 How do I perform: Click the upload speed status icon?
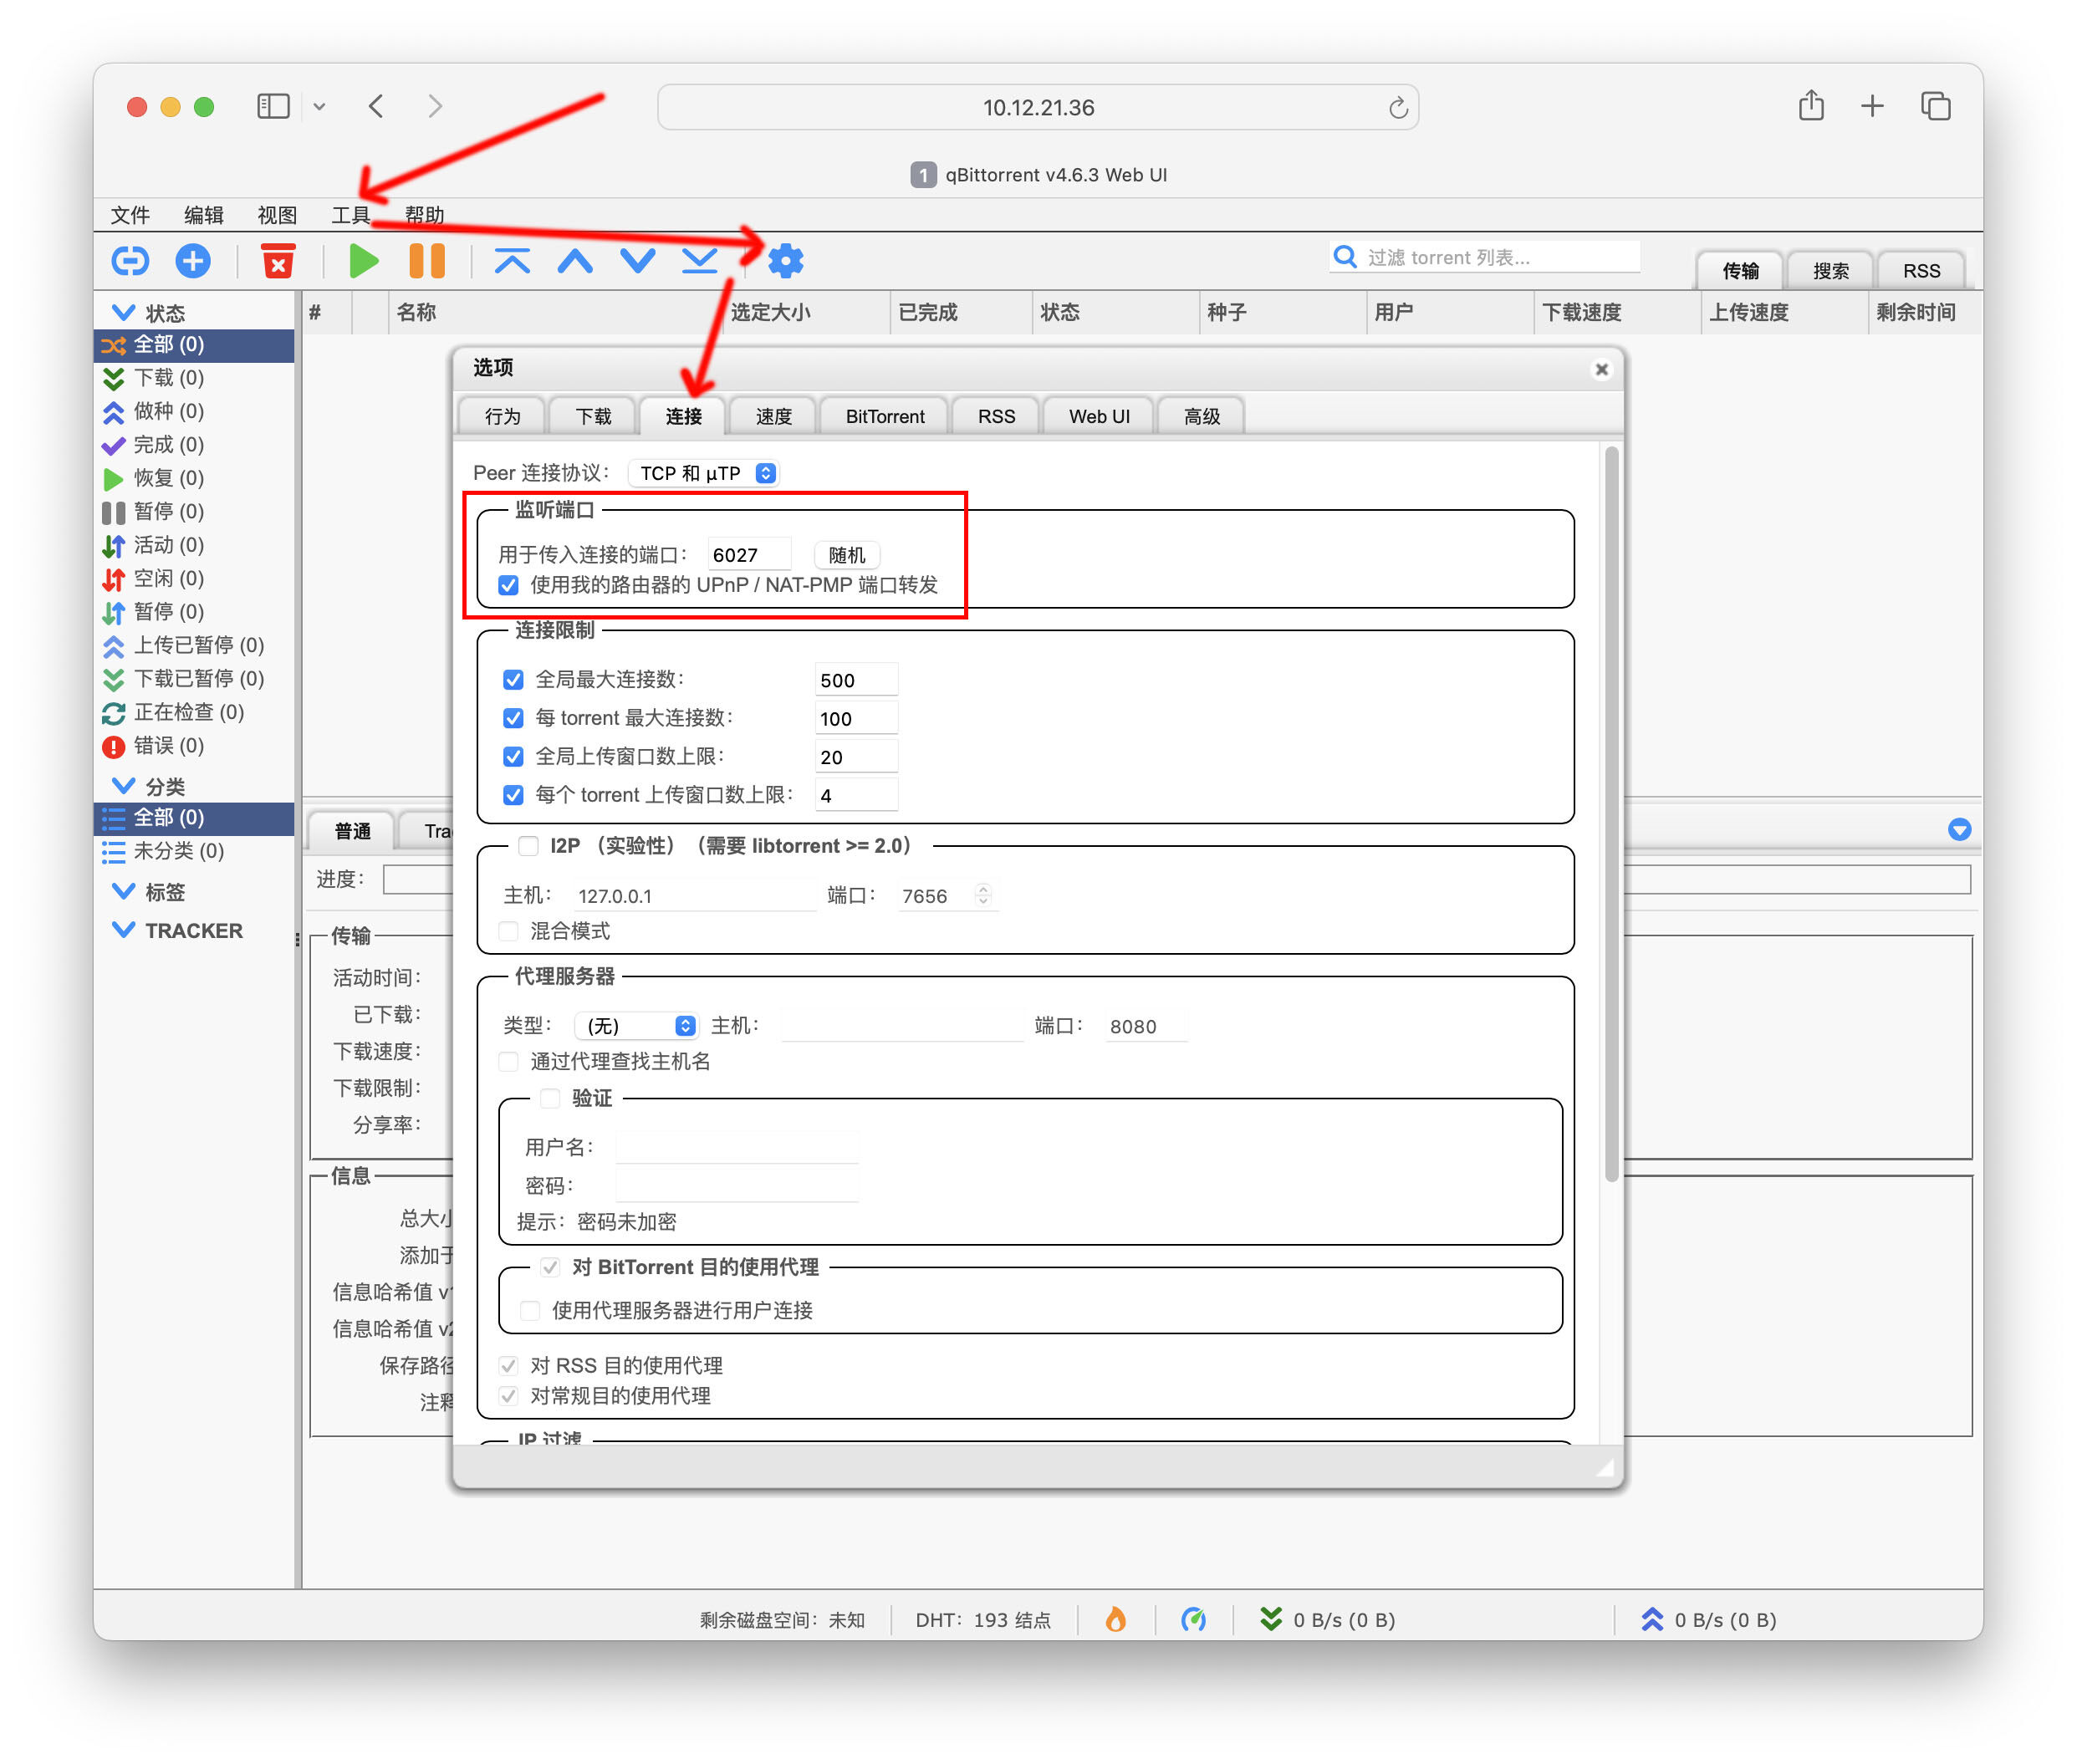click(1651, 1619)
